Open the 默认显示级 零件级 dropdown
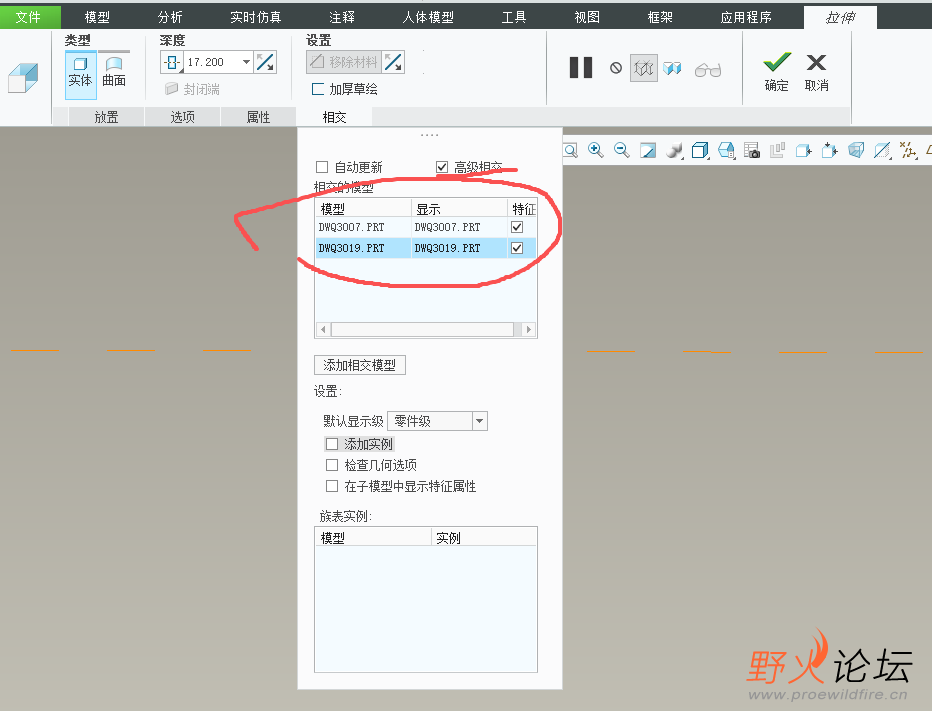The height and width of the screenshot is (711, 932). click(x=479, y=420)
